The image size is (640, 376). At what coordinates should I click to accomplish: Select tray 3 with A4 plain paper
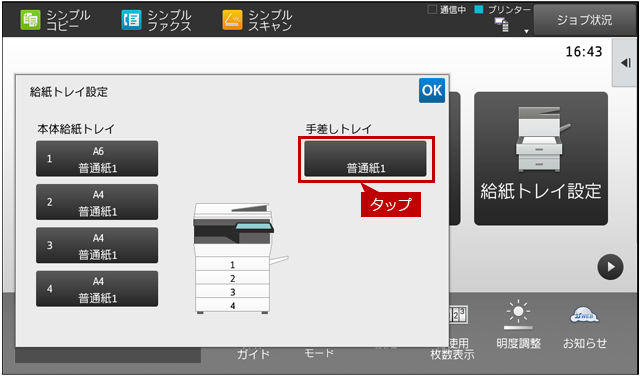click(97, 245)
